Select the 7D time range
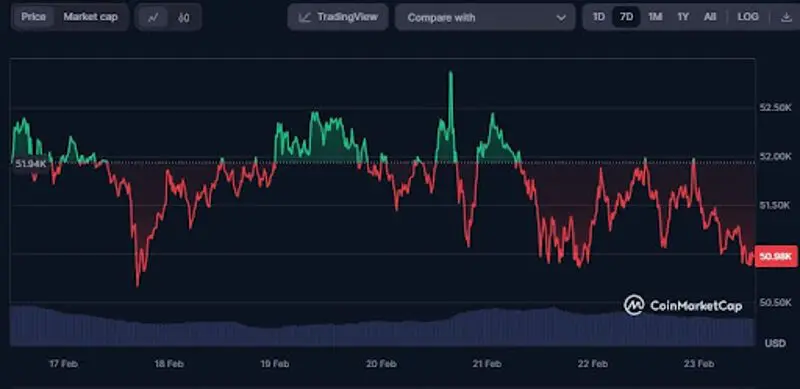Screen dimensions: 800x389 click(626, 17)
